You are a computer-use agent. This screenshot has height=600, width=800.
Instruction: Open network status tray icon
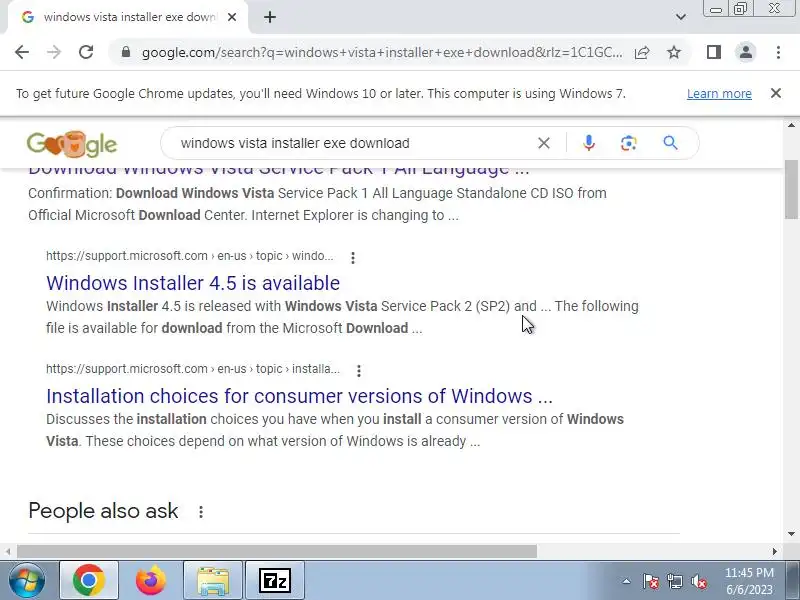point(674,581)
